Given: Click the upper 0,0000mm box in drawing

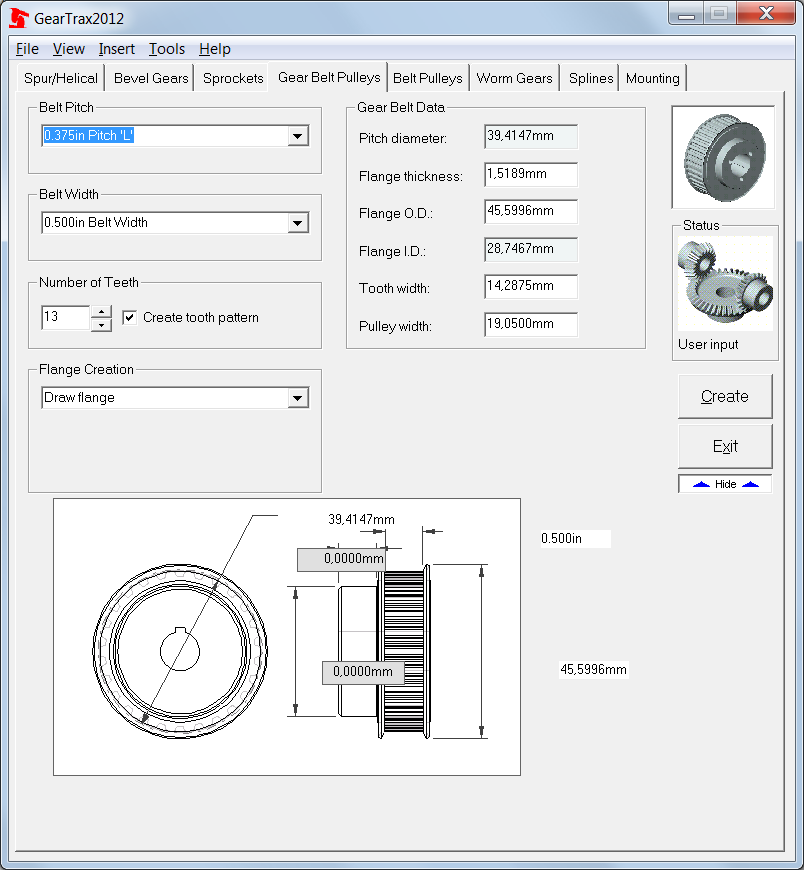Looking at the screenshot, I should pos(341,559).
